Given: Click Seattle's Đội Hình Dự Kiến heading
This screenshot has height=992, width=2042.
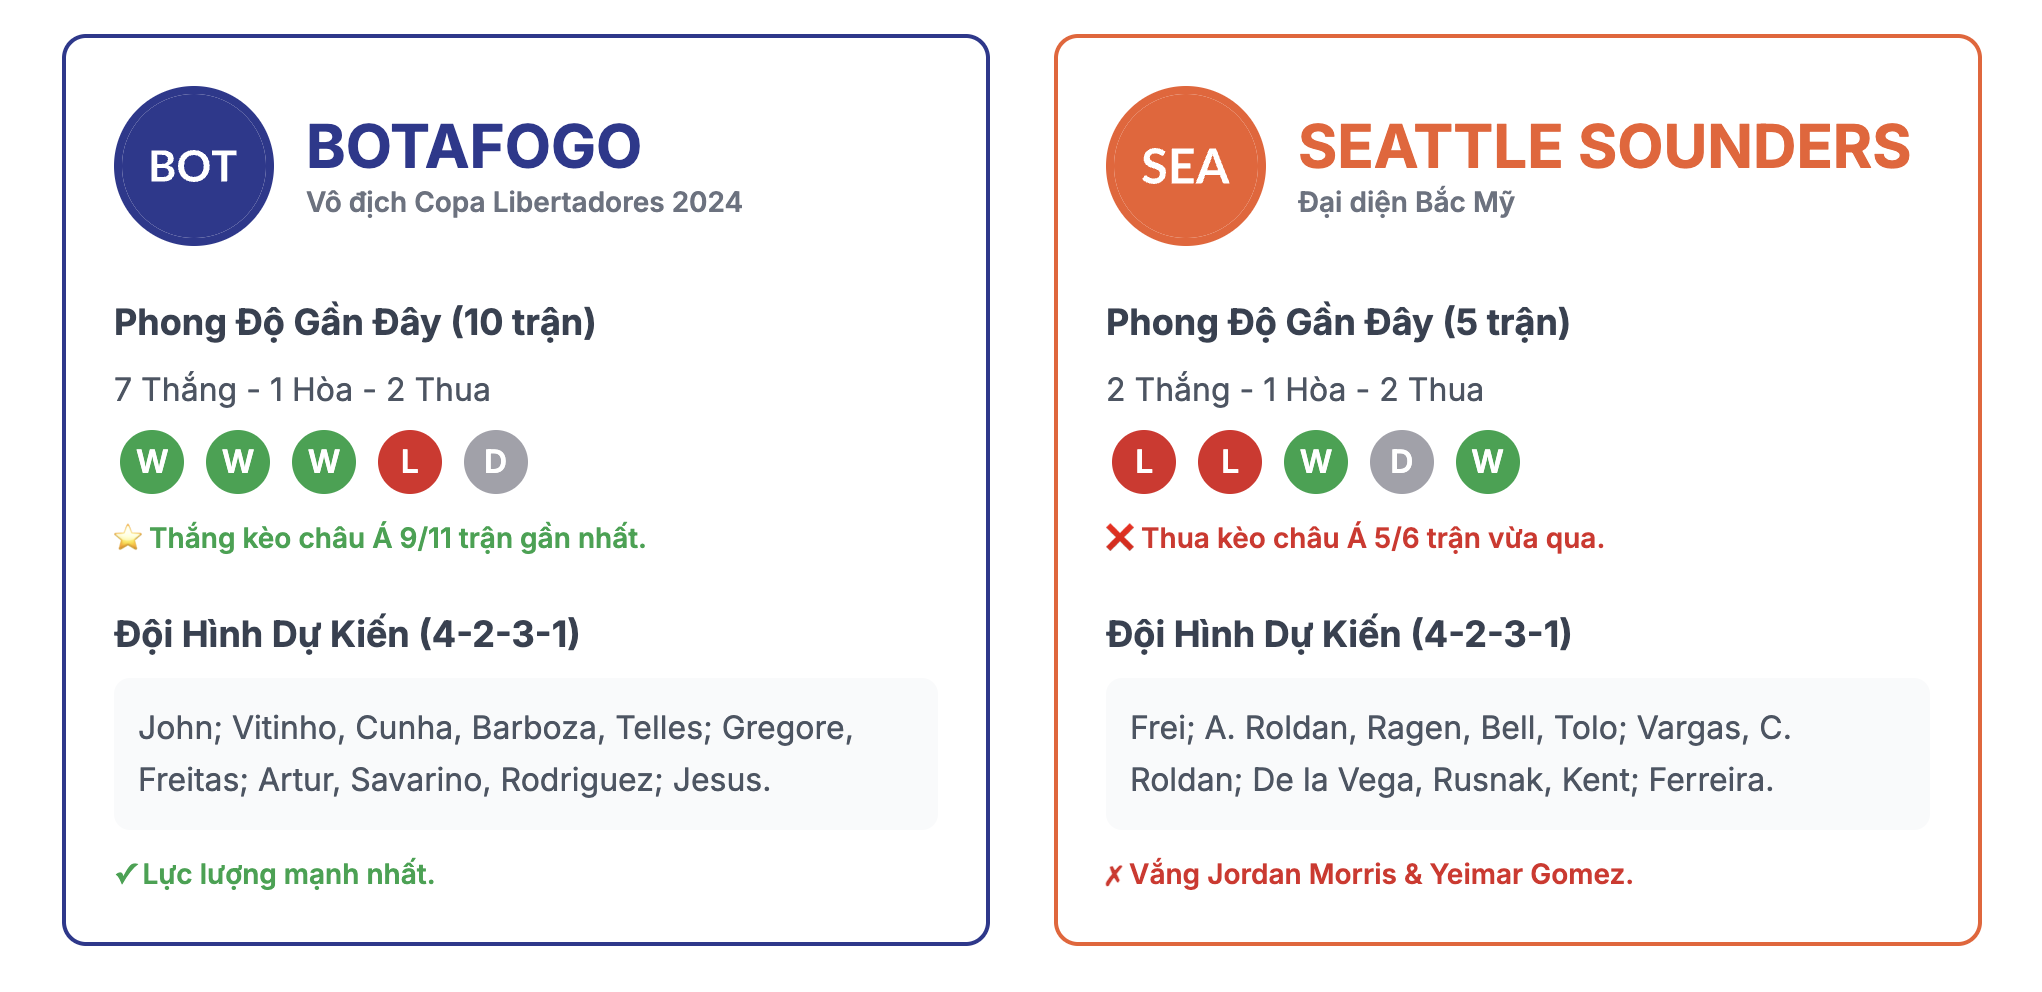Looking at the screenshot, I should (x=1339, y=634).
